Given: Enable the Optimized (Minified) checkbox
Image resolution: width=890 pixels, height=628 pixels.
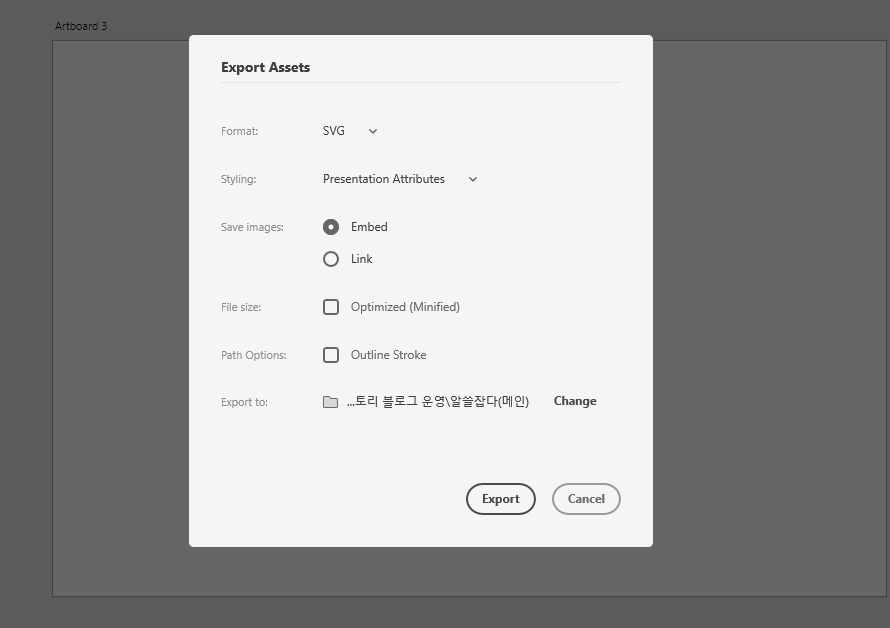Looking at the screenshot, I should click(331, 307).
